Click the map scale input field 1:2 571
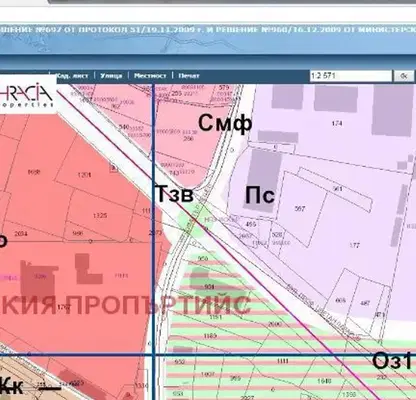Image resolution: width=416 pixels, height=400 pixels. click(351, 76)
